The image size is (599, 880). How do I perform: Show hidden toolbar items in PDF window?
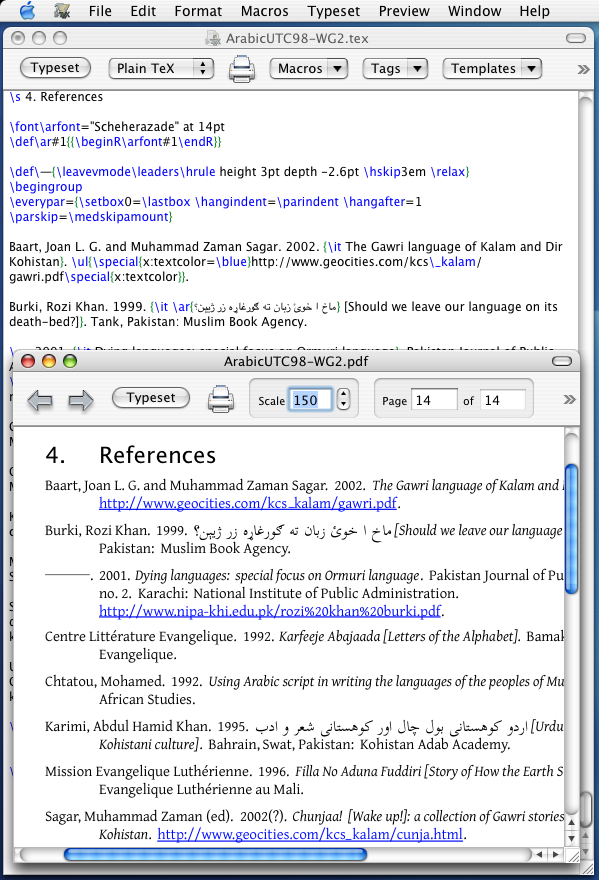pyautogui.click(x=570, y=400)
